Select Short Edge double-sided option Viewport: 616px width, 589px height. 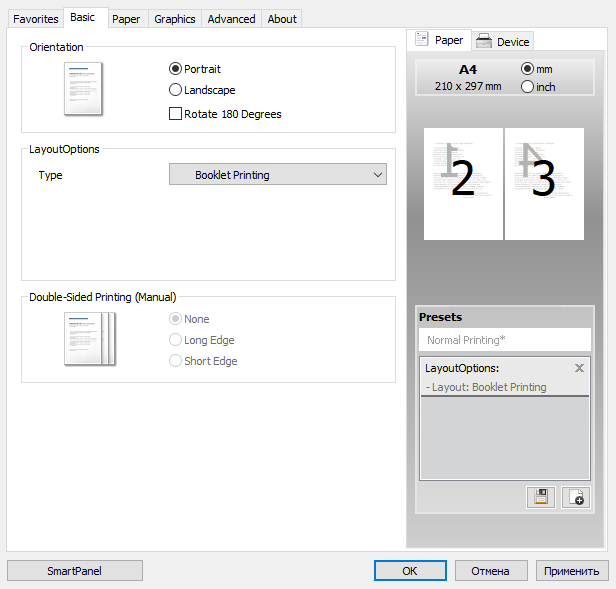point(175,361)
